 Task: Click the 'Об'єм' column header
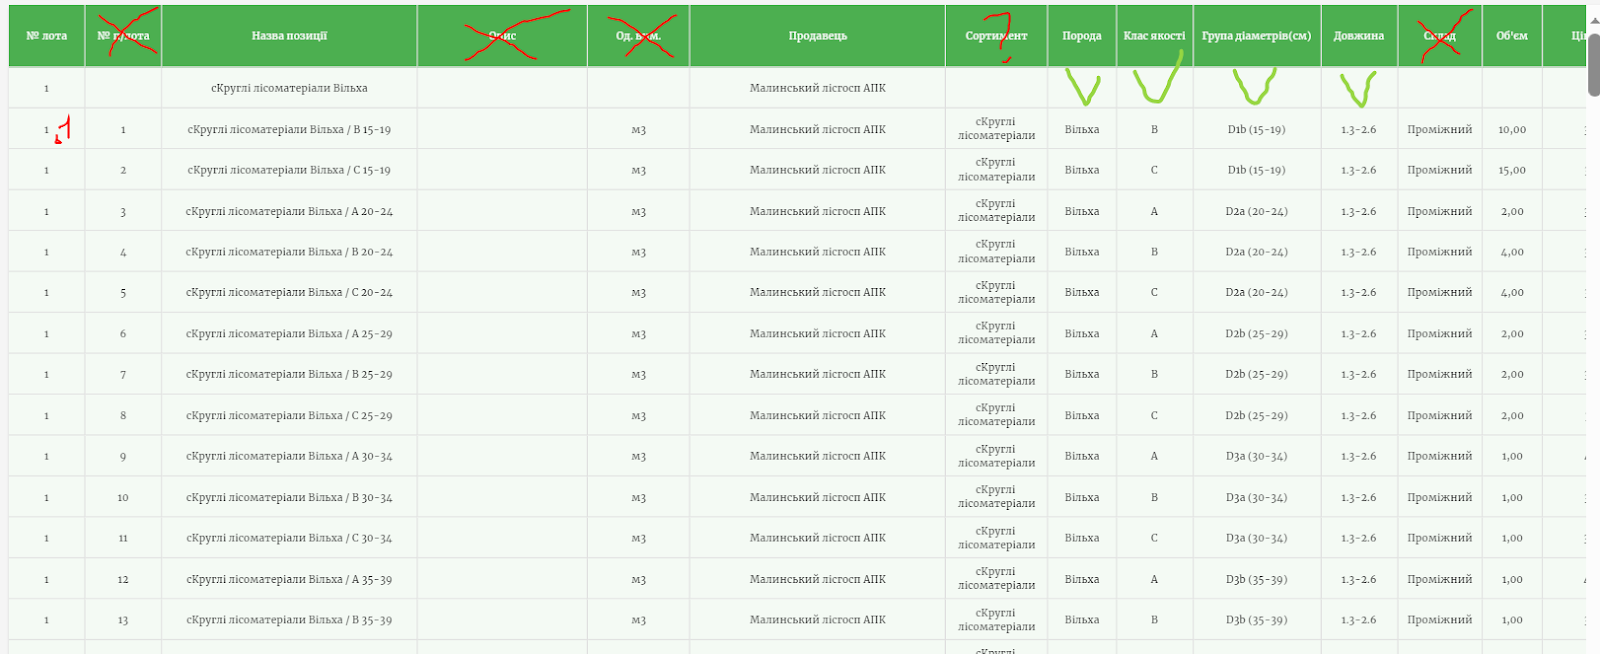(x=1511, y=36)
